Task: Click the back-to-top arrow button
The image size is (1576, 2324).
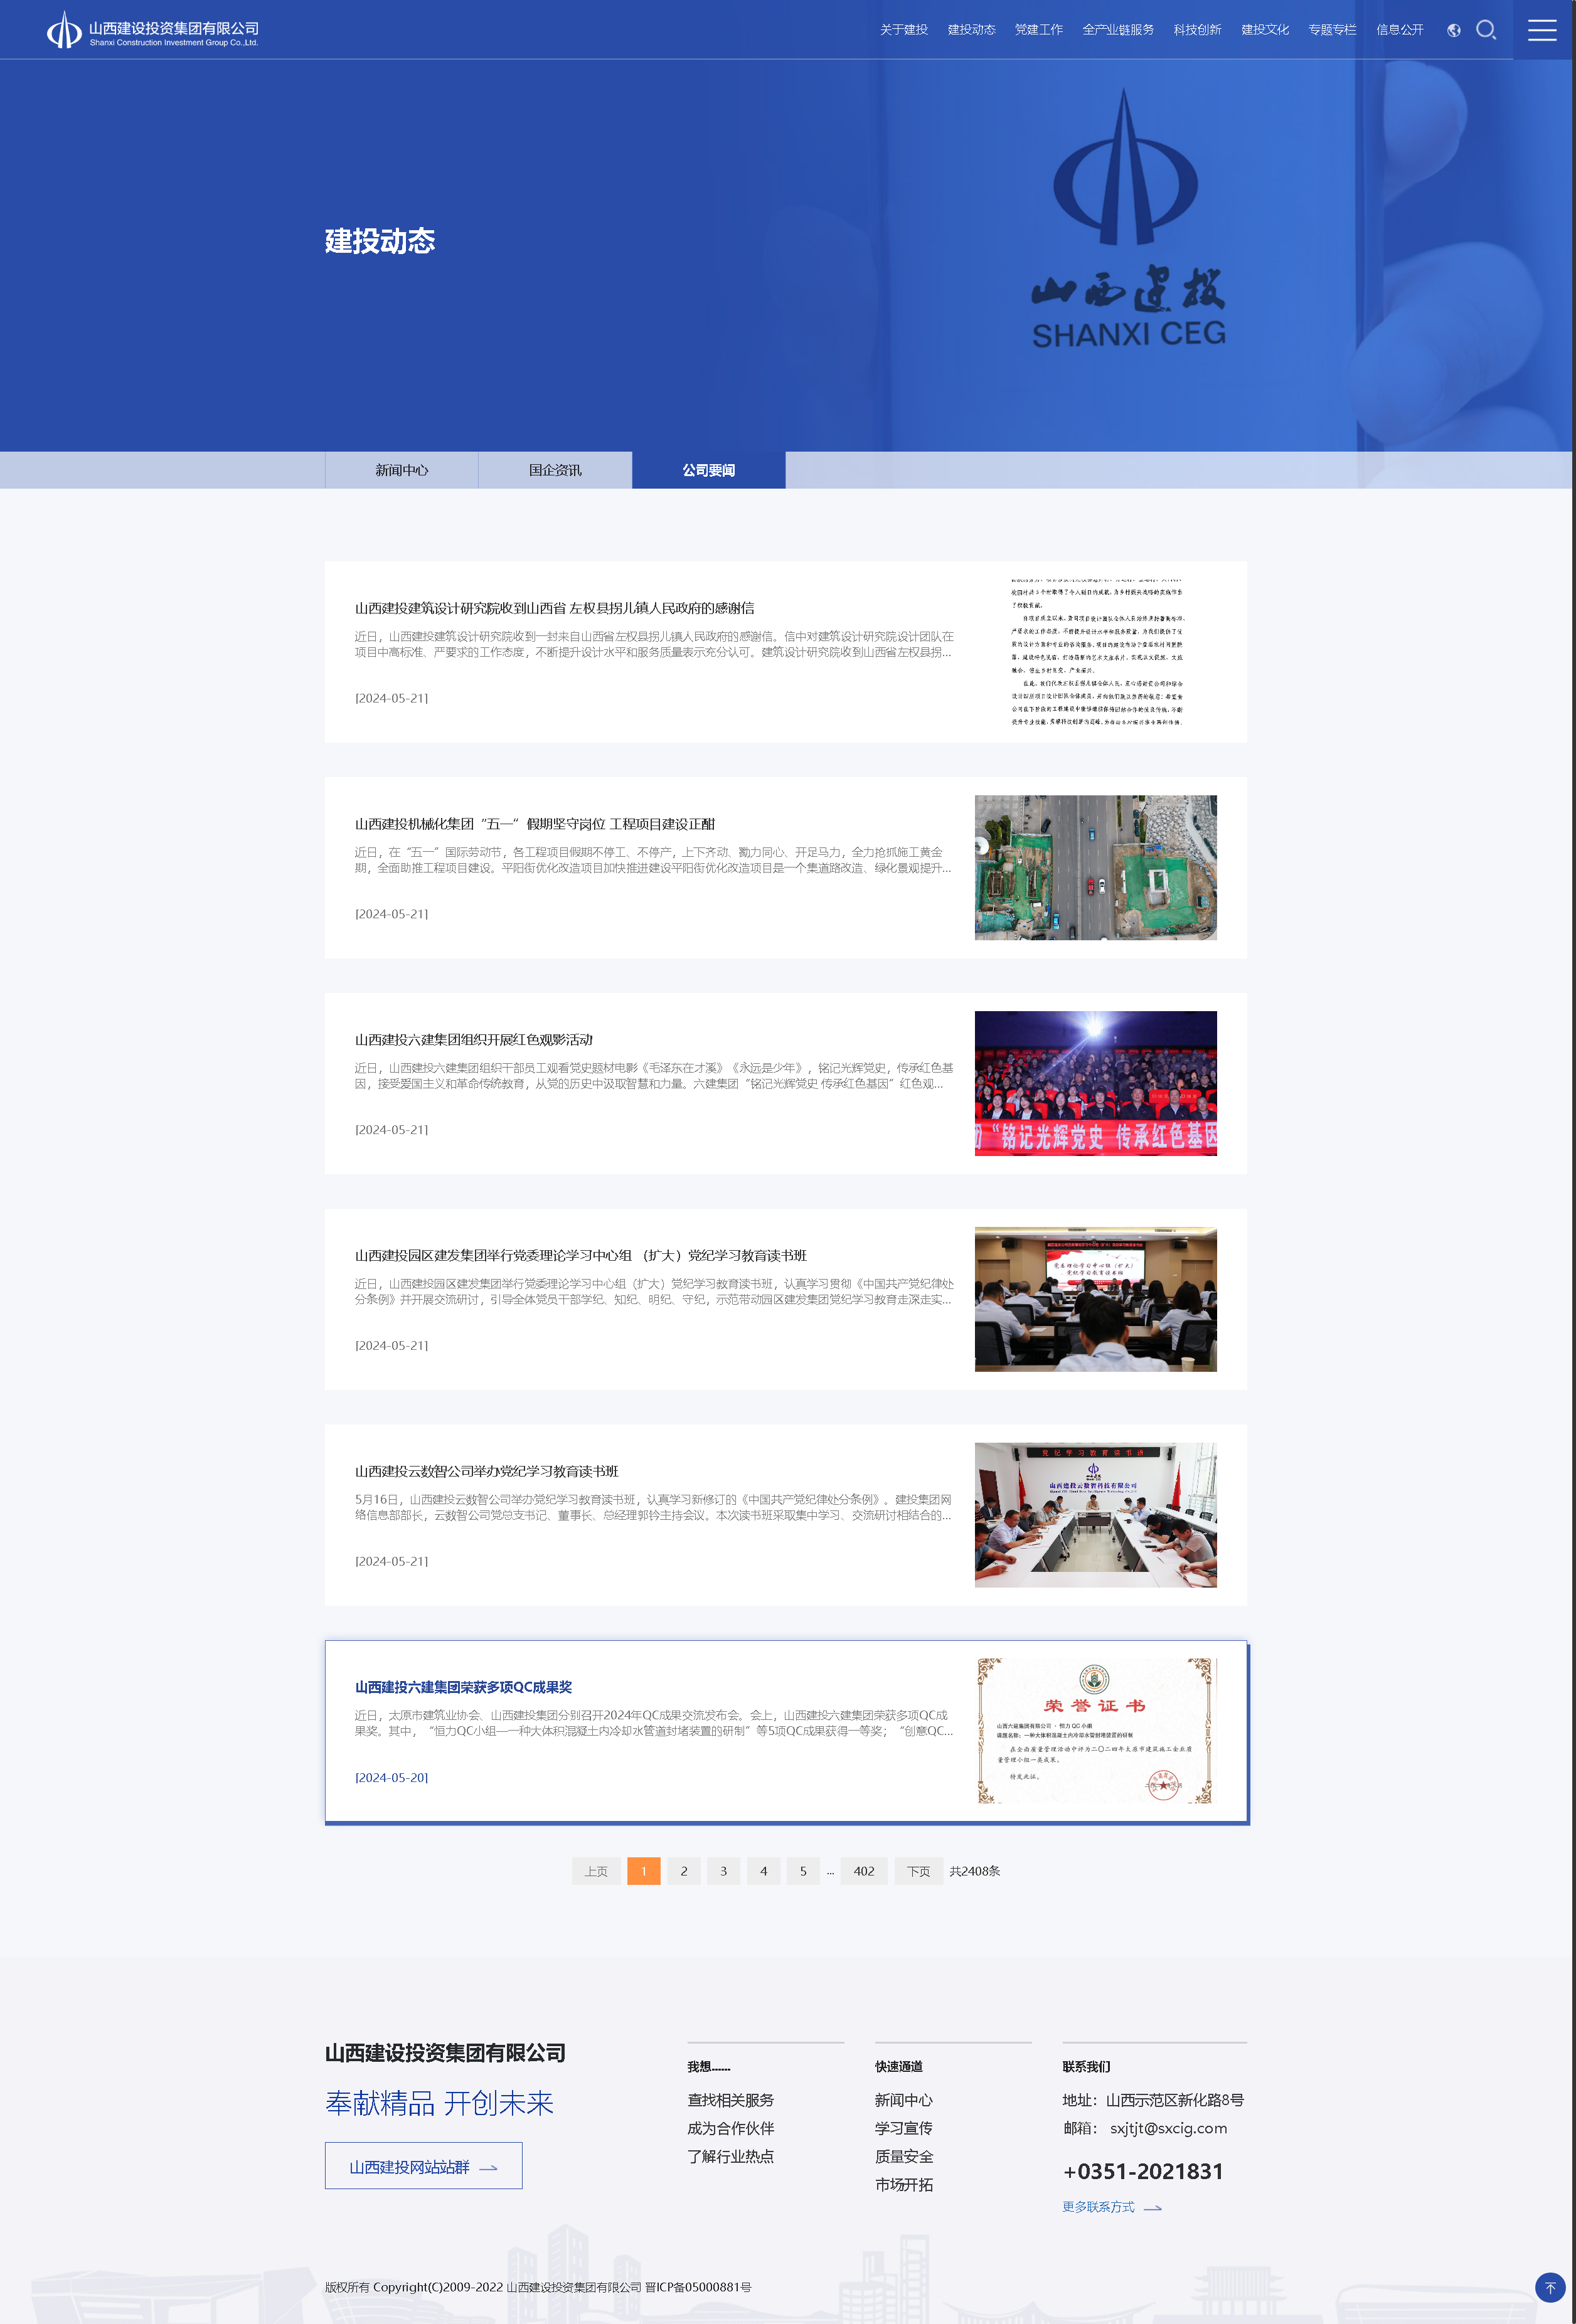Action: click(x=1550, y=2287)
